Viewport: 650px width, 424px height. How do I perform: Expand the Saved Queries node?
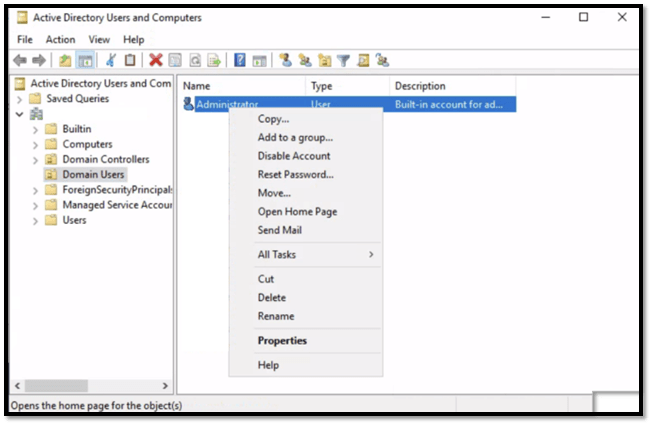(x=19, y=99)
